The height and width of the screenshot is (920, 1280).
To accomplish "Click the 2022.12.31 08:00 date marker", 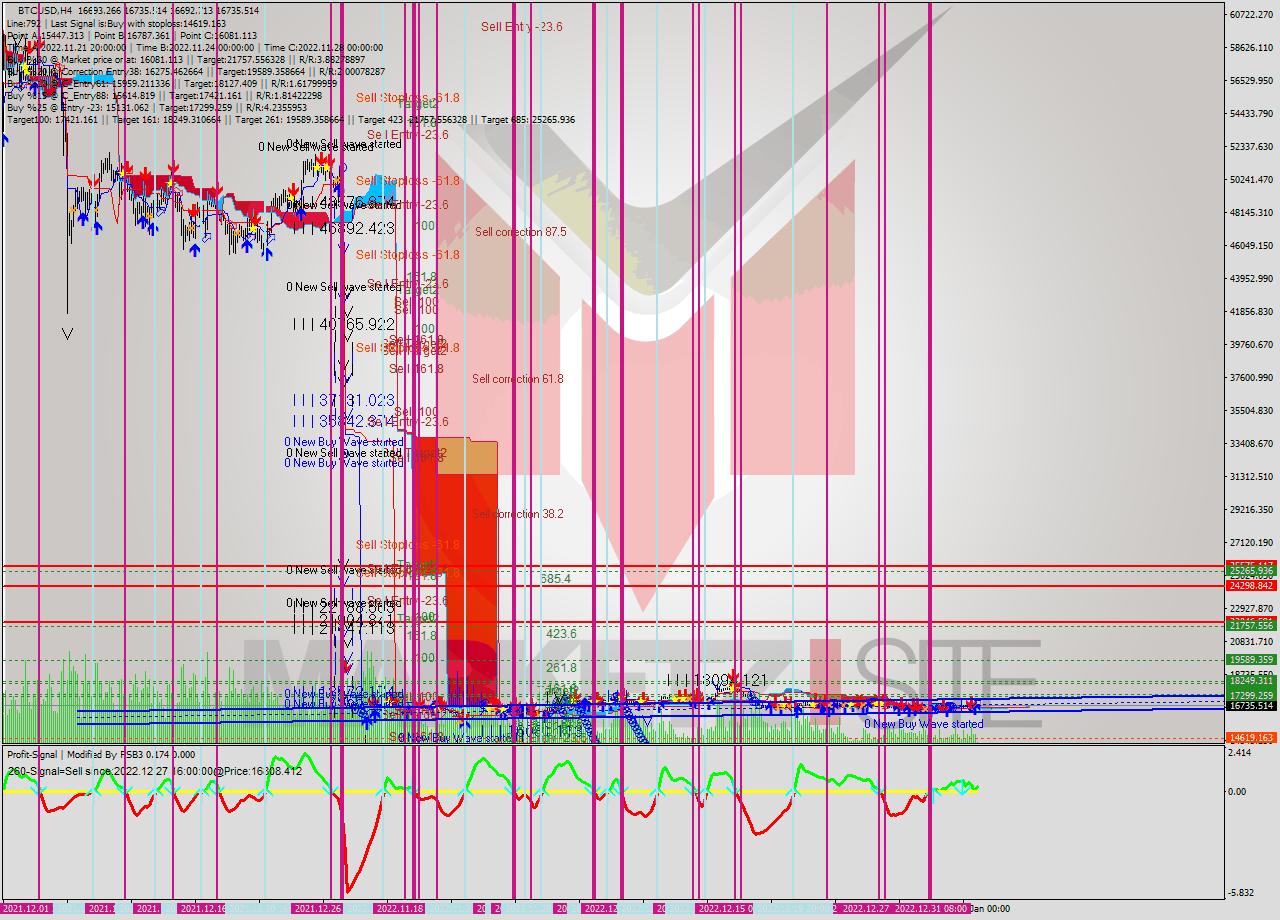I will pyautogui.click(x=931, y=908).
